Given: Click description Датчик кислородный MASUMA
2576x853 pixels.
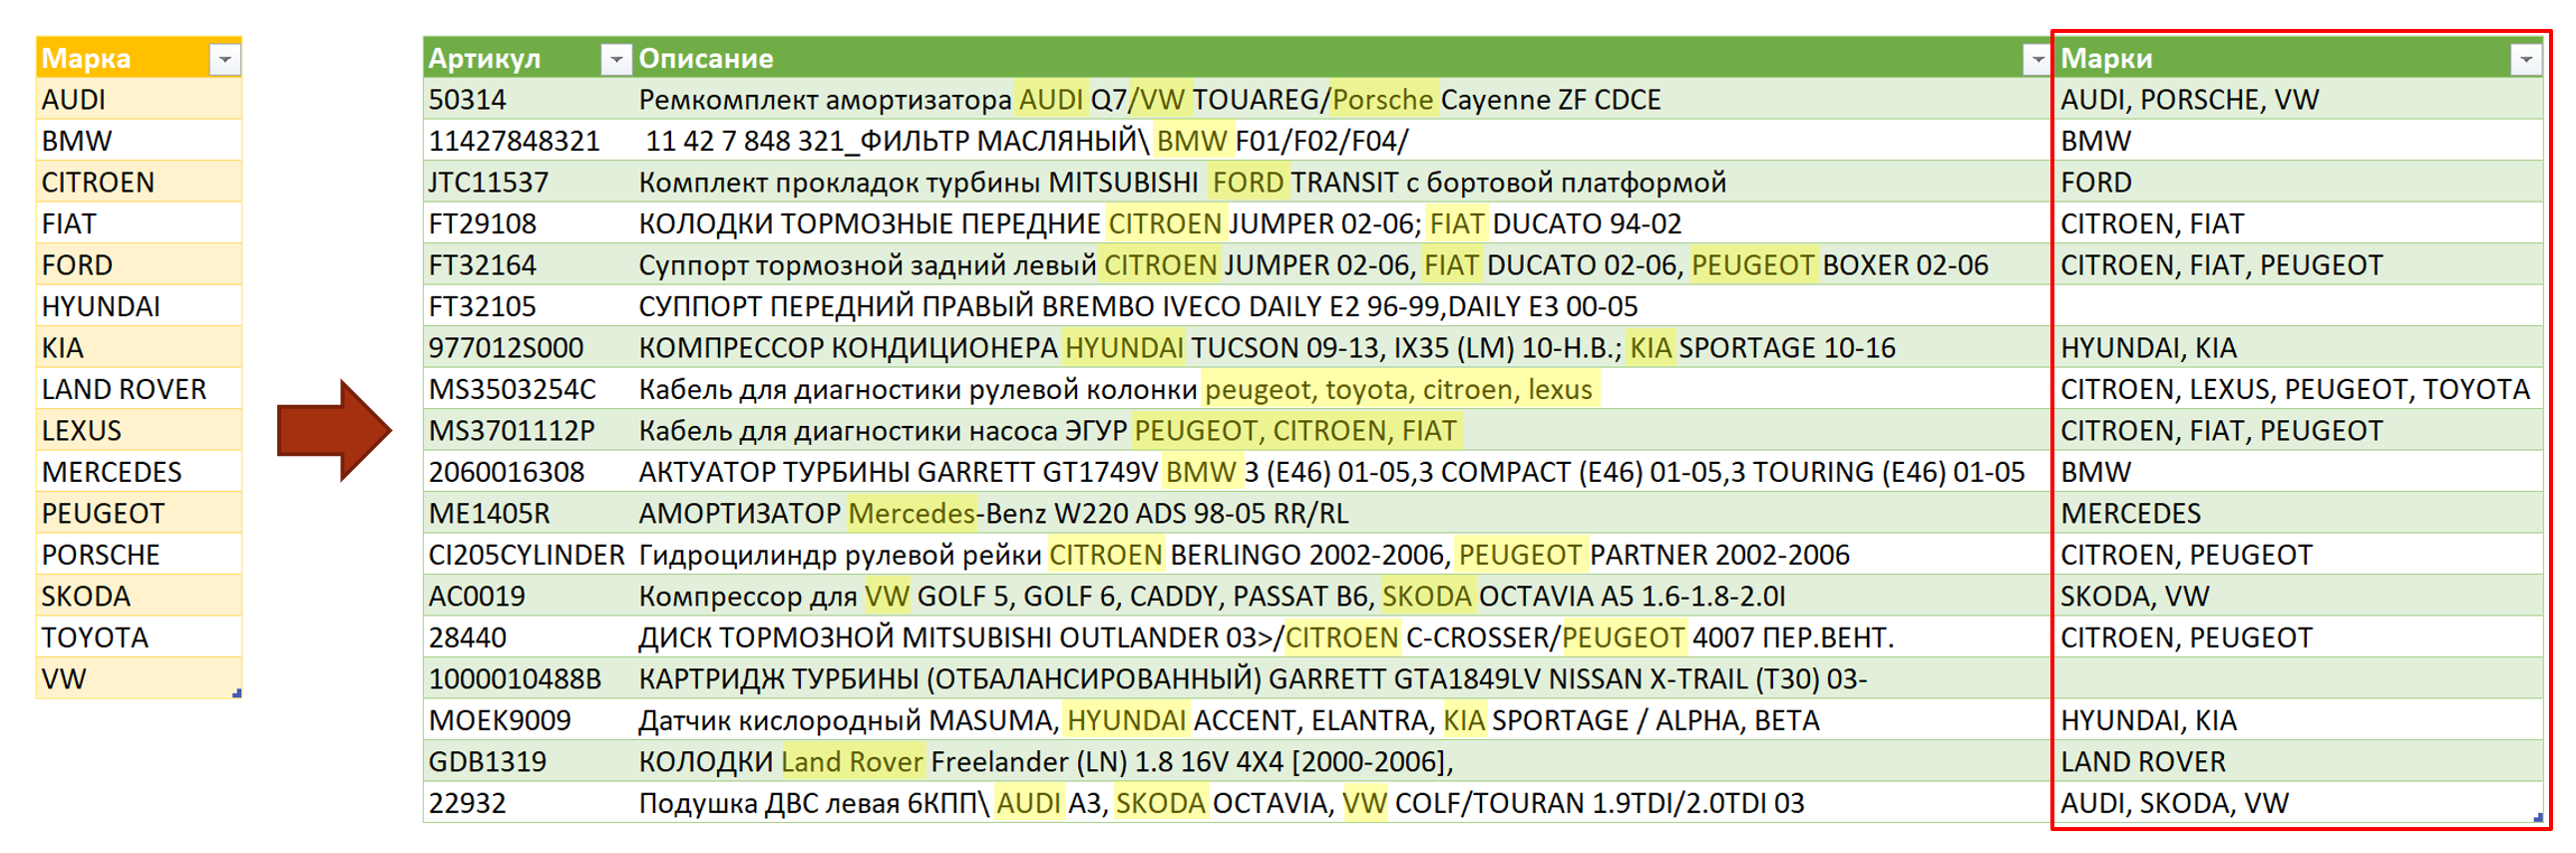Looking at the screenshot, I should (x=1343, y=721).
